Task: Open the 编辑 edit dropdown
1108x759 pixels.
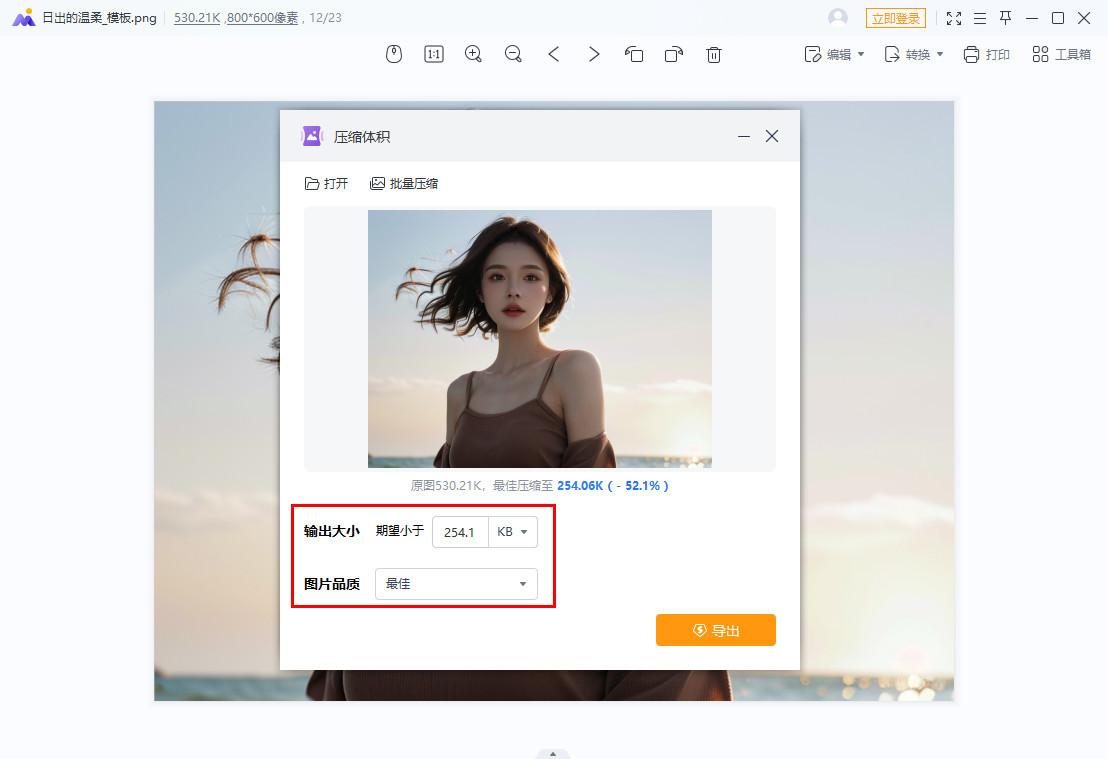Action: click(x=833, y=54)
